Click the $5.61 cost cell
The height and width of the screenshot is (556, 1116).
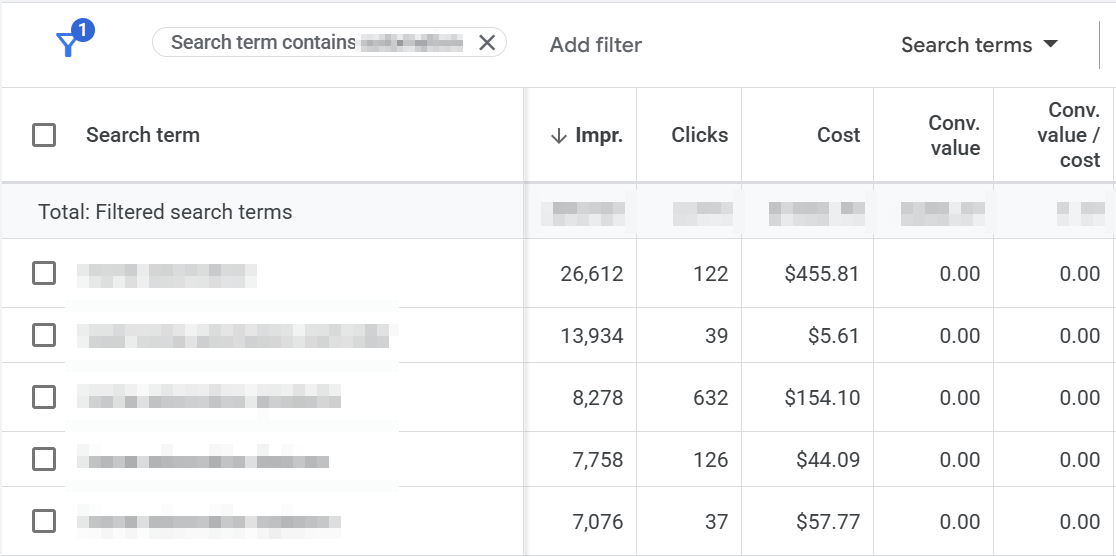click(x=833, y=336)
